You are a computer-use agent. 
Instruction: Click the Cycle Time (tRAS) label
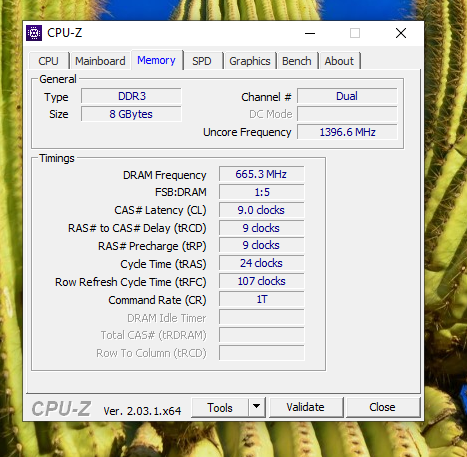point(163,264)
